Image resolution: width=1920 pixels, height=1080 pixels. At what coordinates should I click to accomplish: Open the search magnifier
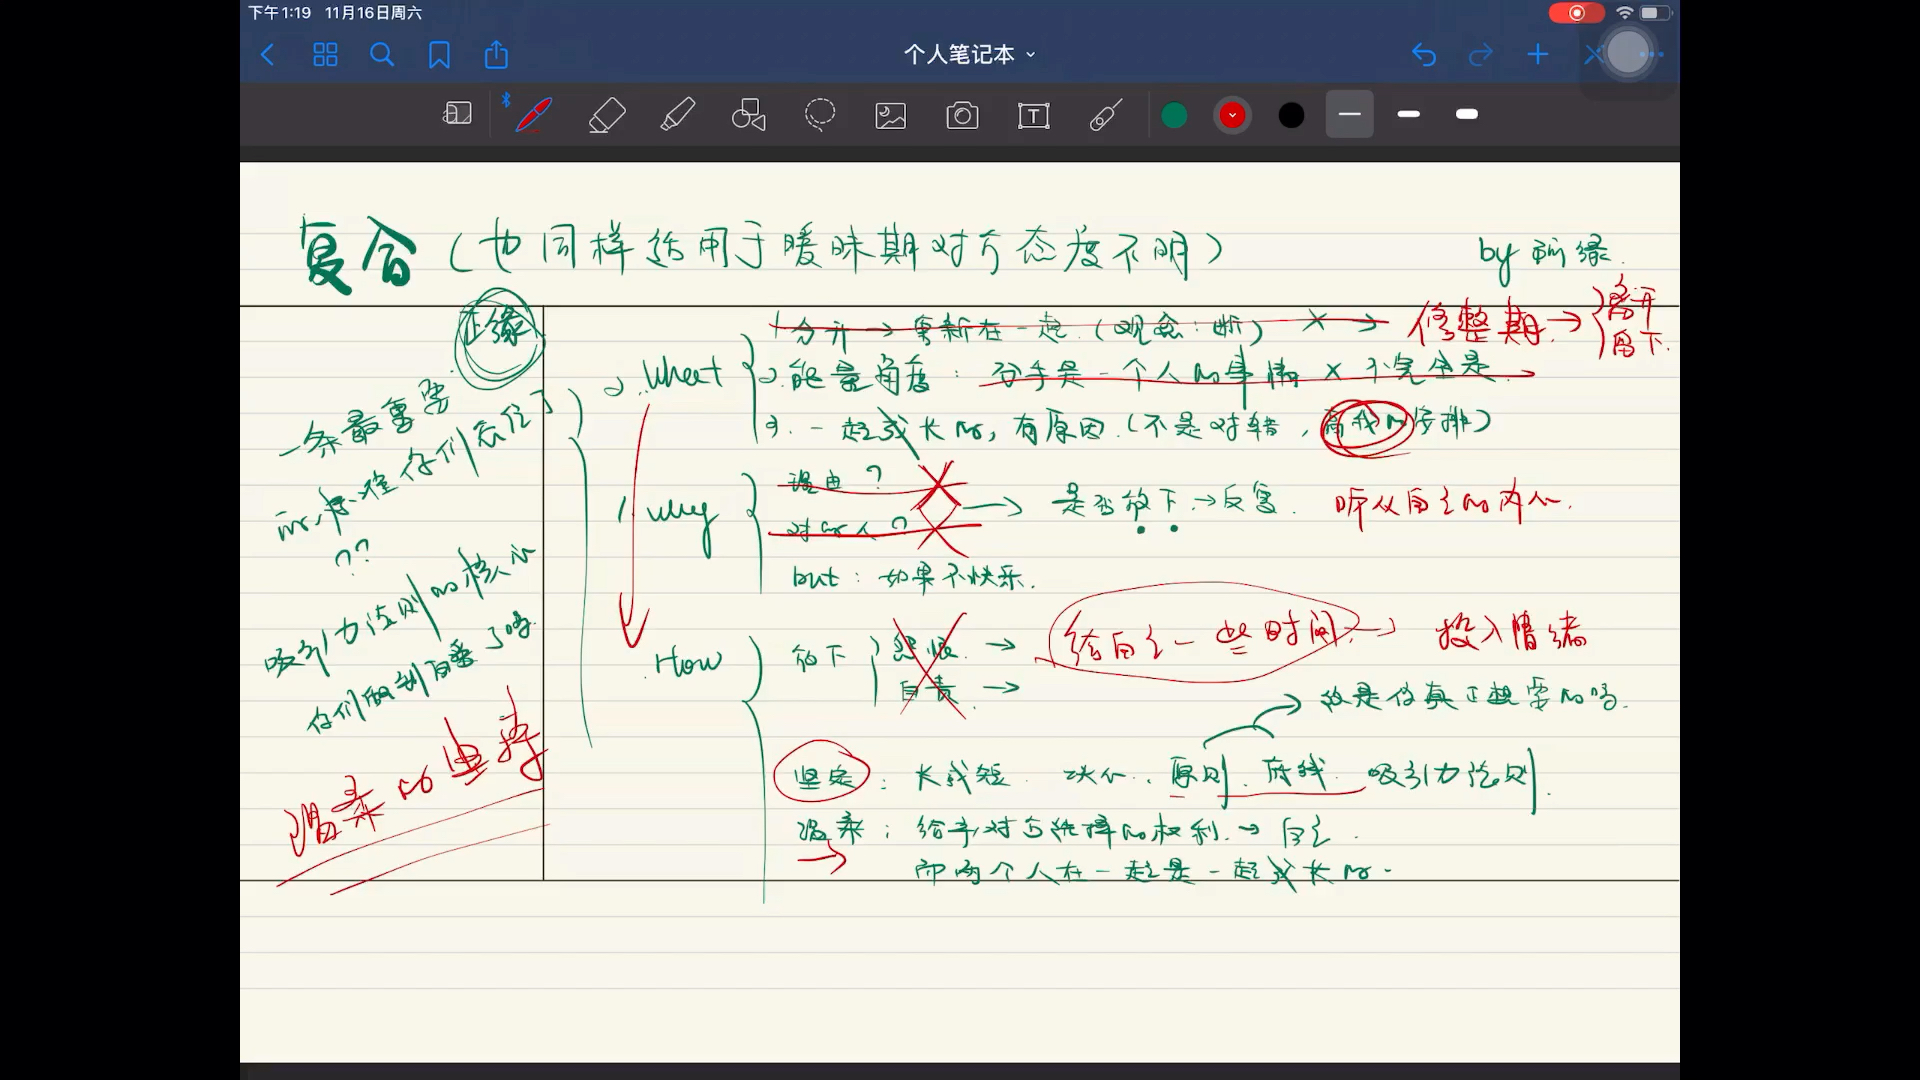(382, 55)
